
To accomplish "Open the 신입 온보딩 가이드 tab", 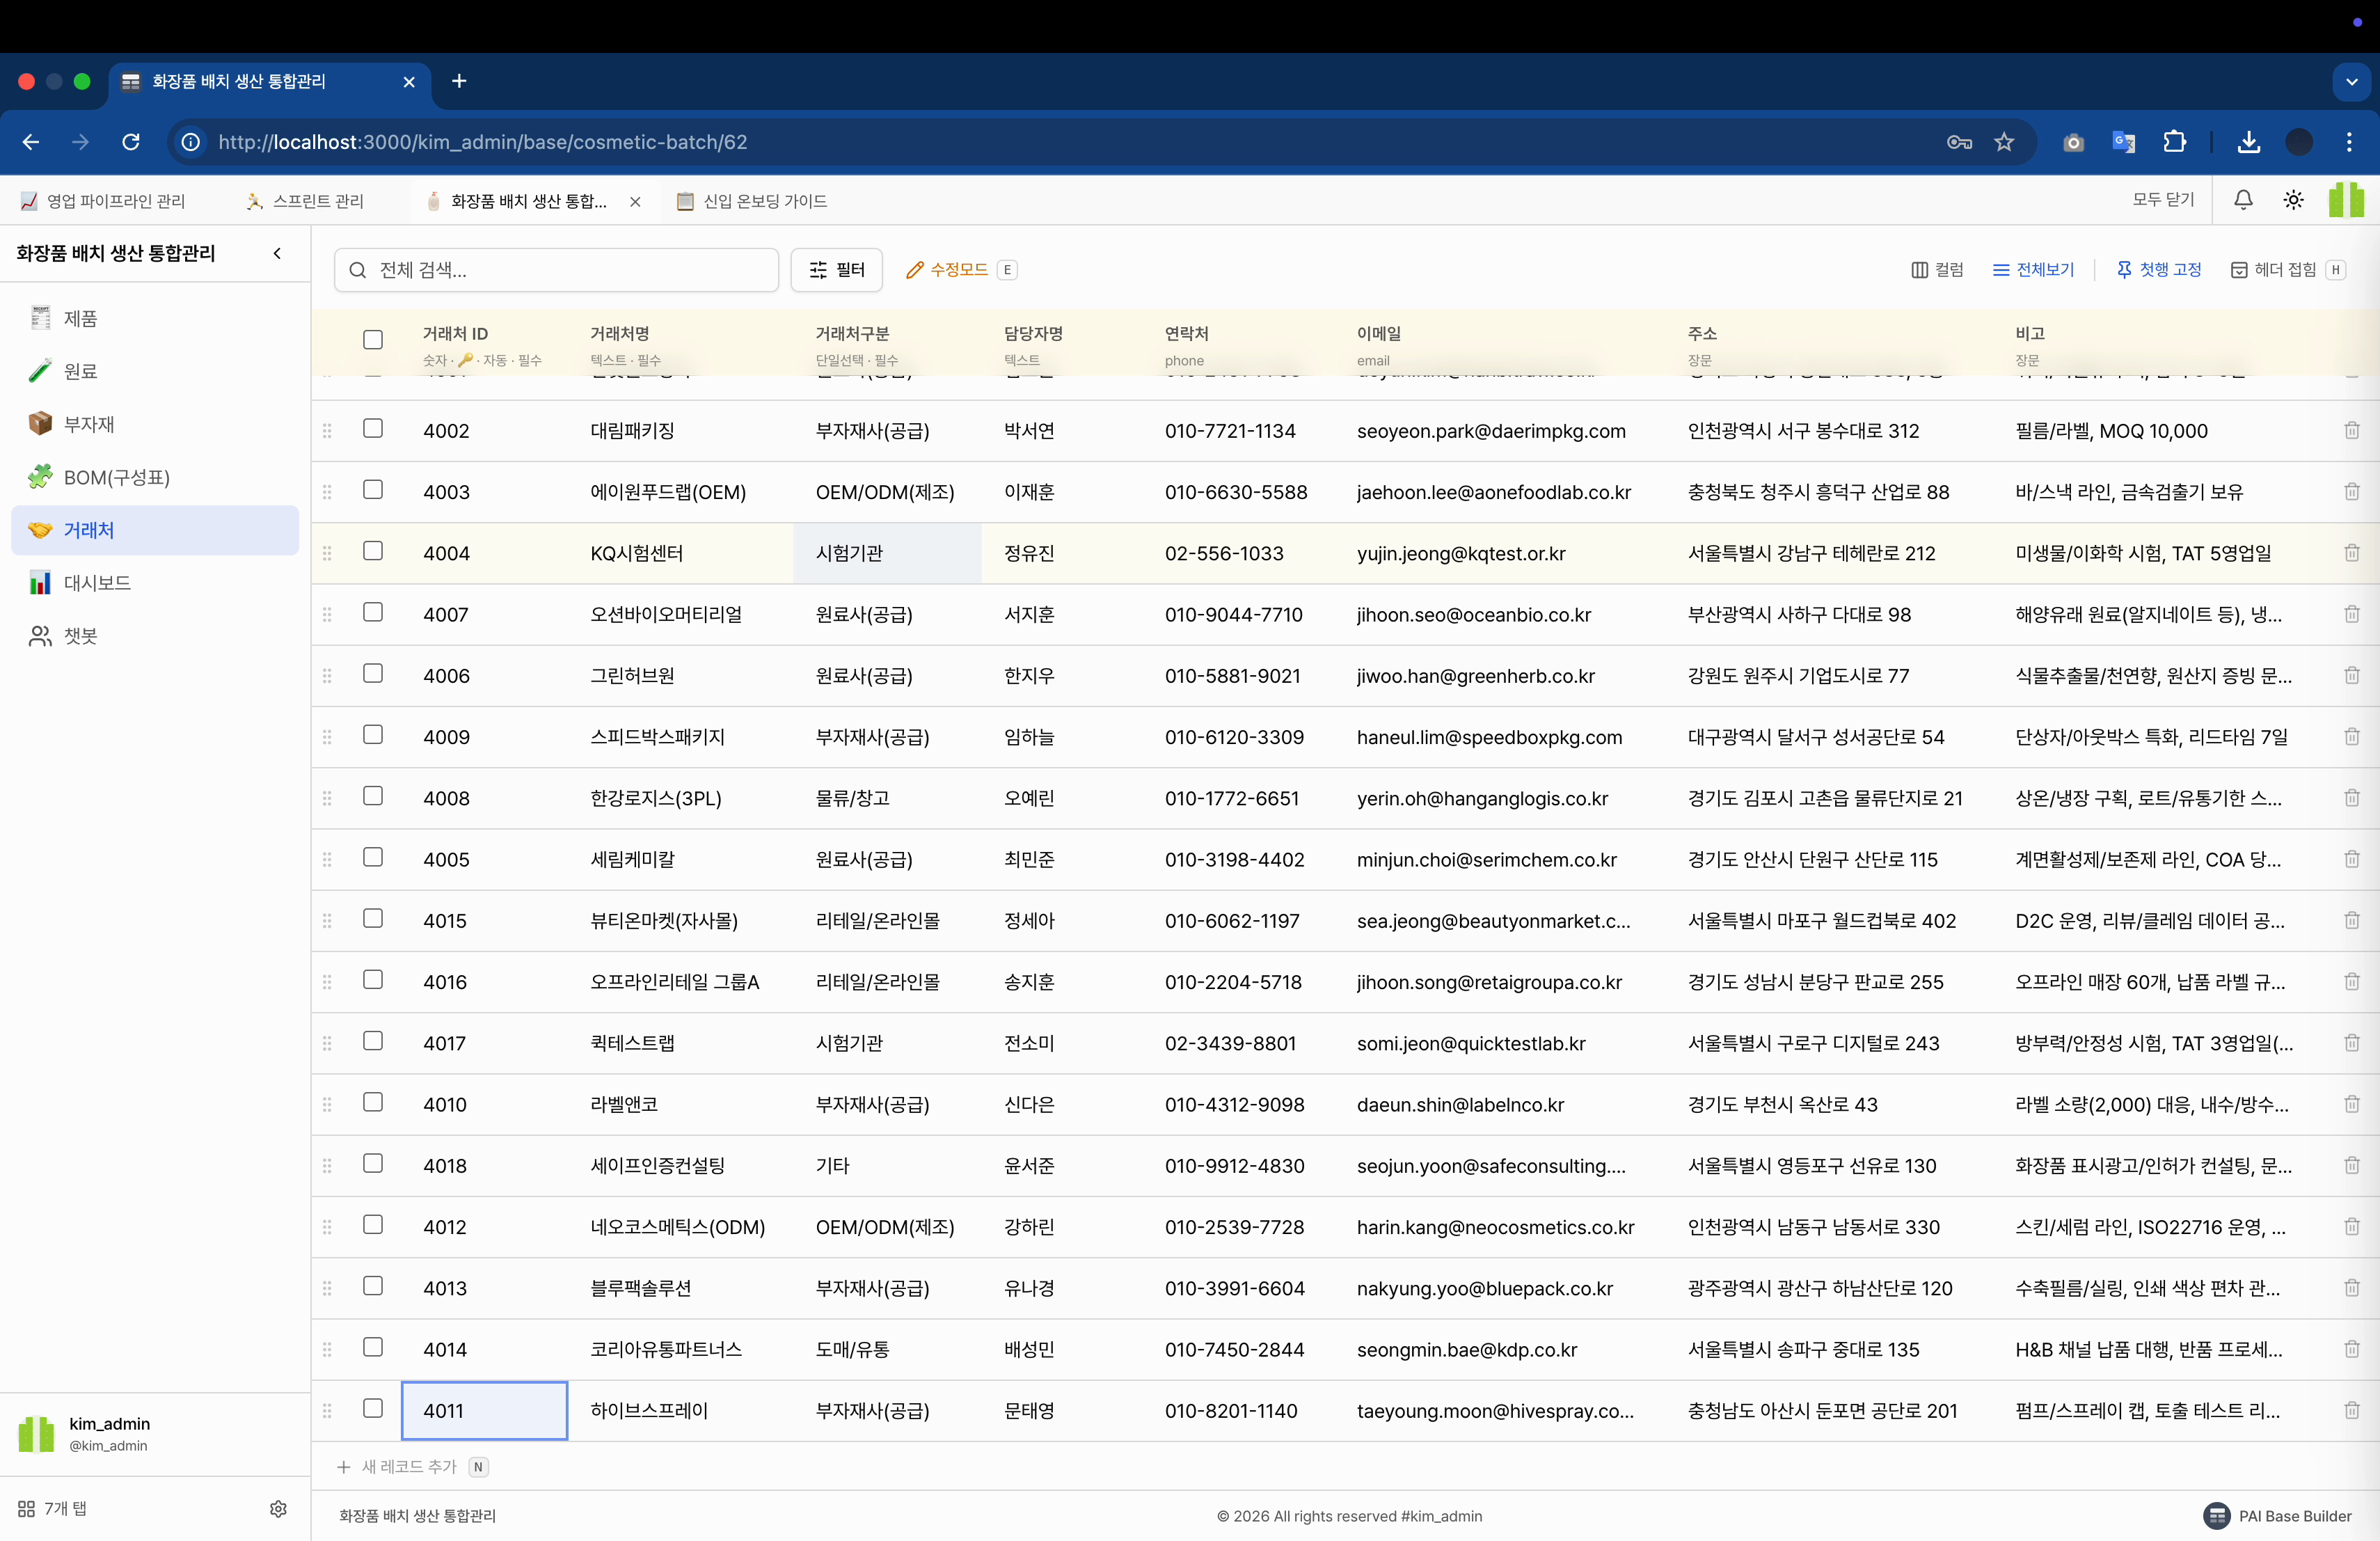I will pyautogui.click(x=764, y=201).
